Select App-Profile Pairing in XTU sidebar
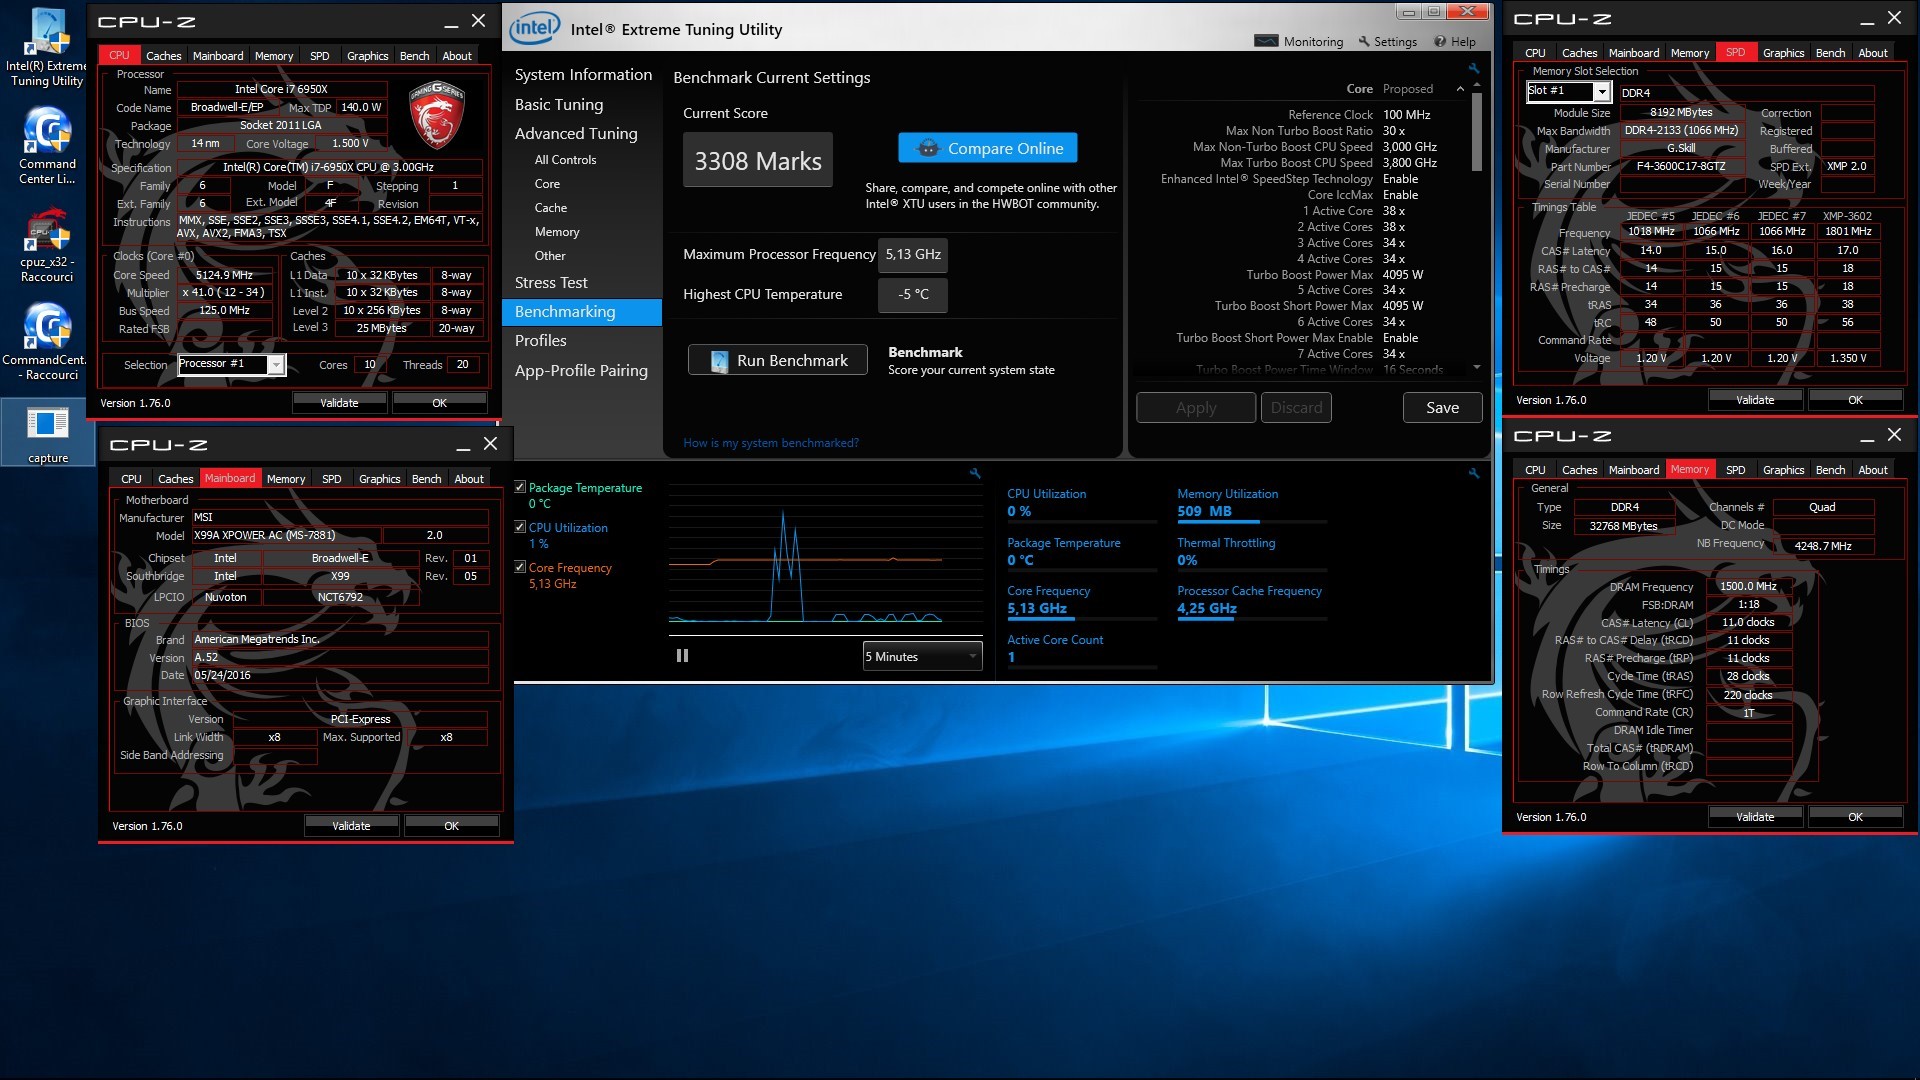Image resolution: width=1920 pixels, height=1080 pixels. (x=581, y=371)
